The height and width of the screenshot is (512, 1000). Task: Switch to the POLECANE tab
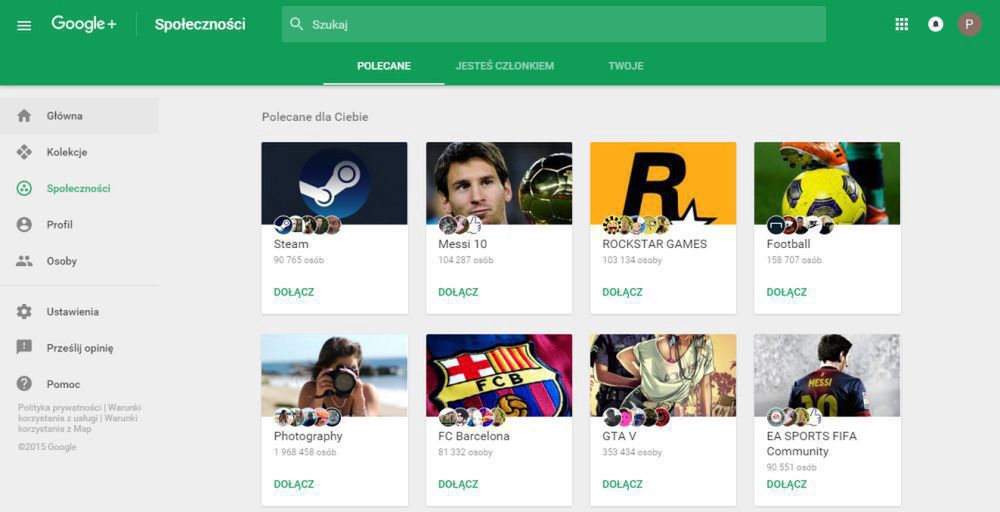coord(384,66)
